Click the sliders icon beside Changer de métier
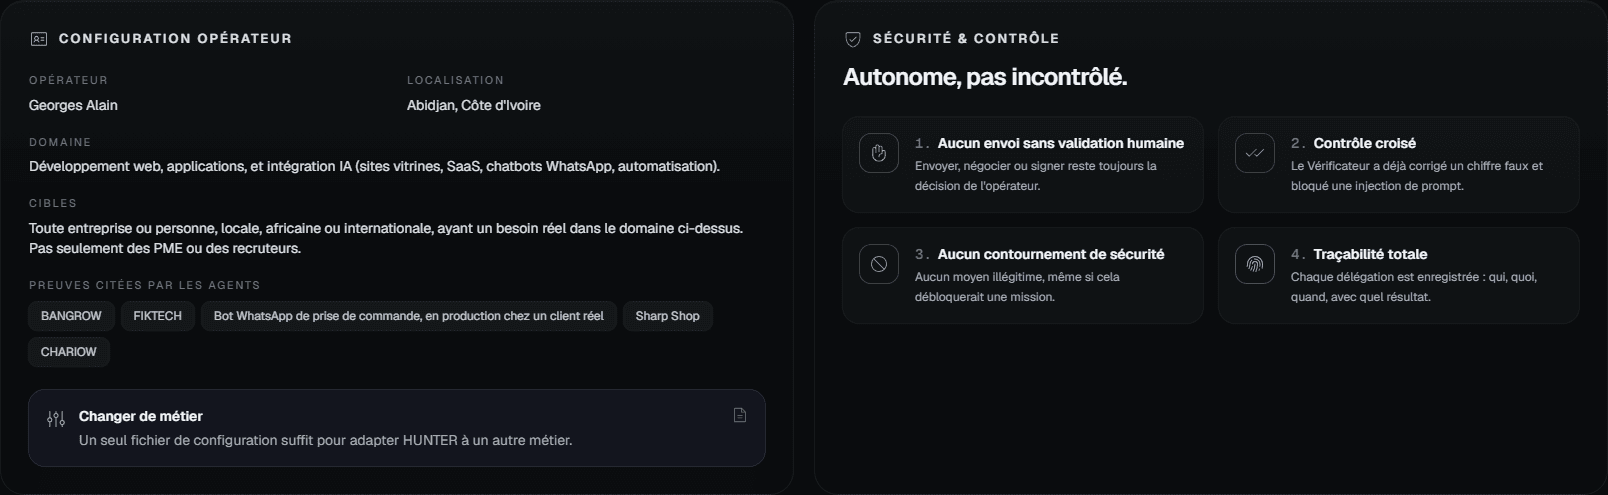This screenshot has width=1608, height=495. (x=56, y=419)
